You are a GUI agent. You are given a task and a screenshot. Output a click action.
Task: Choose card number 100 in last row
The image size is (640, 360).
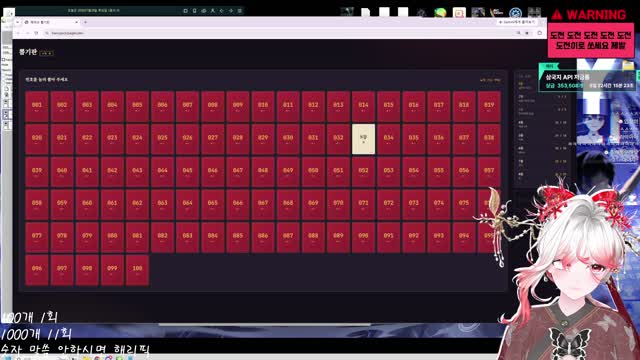coord(137,270)
